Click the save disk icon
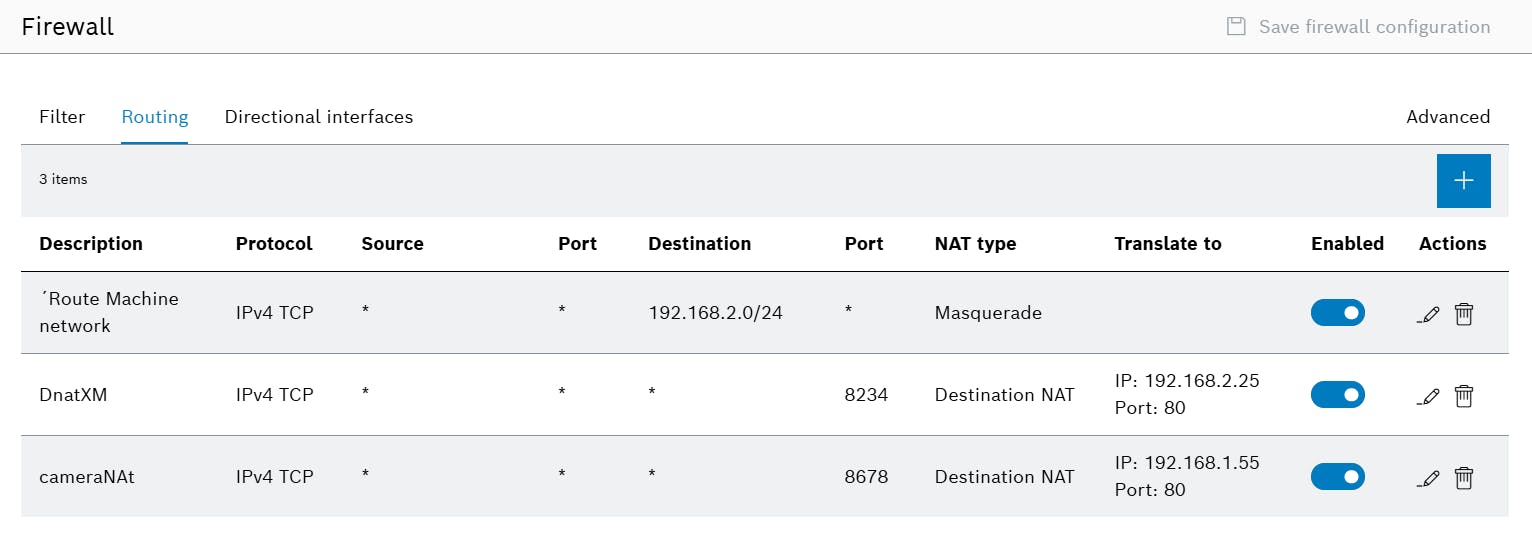 point(1236,27)
